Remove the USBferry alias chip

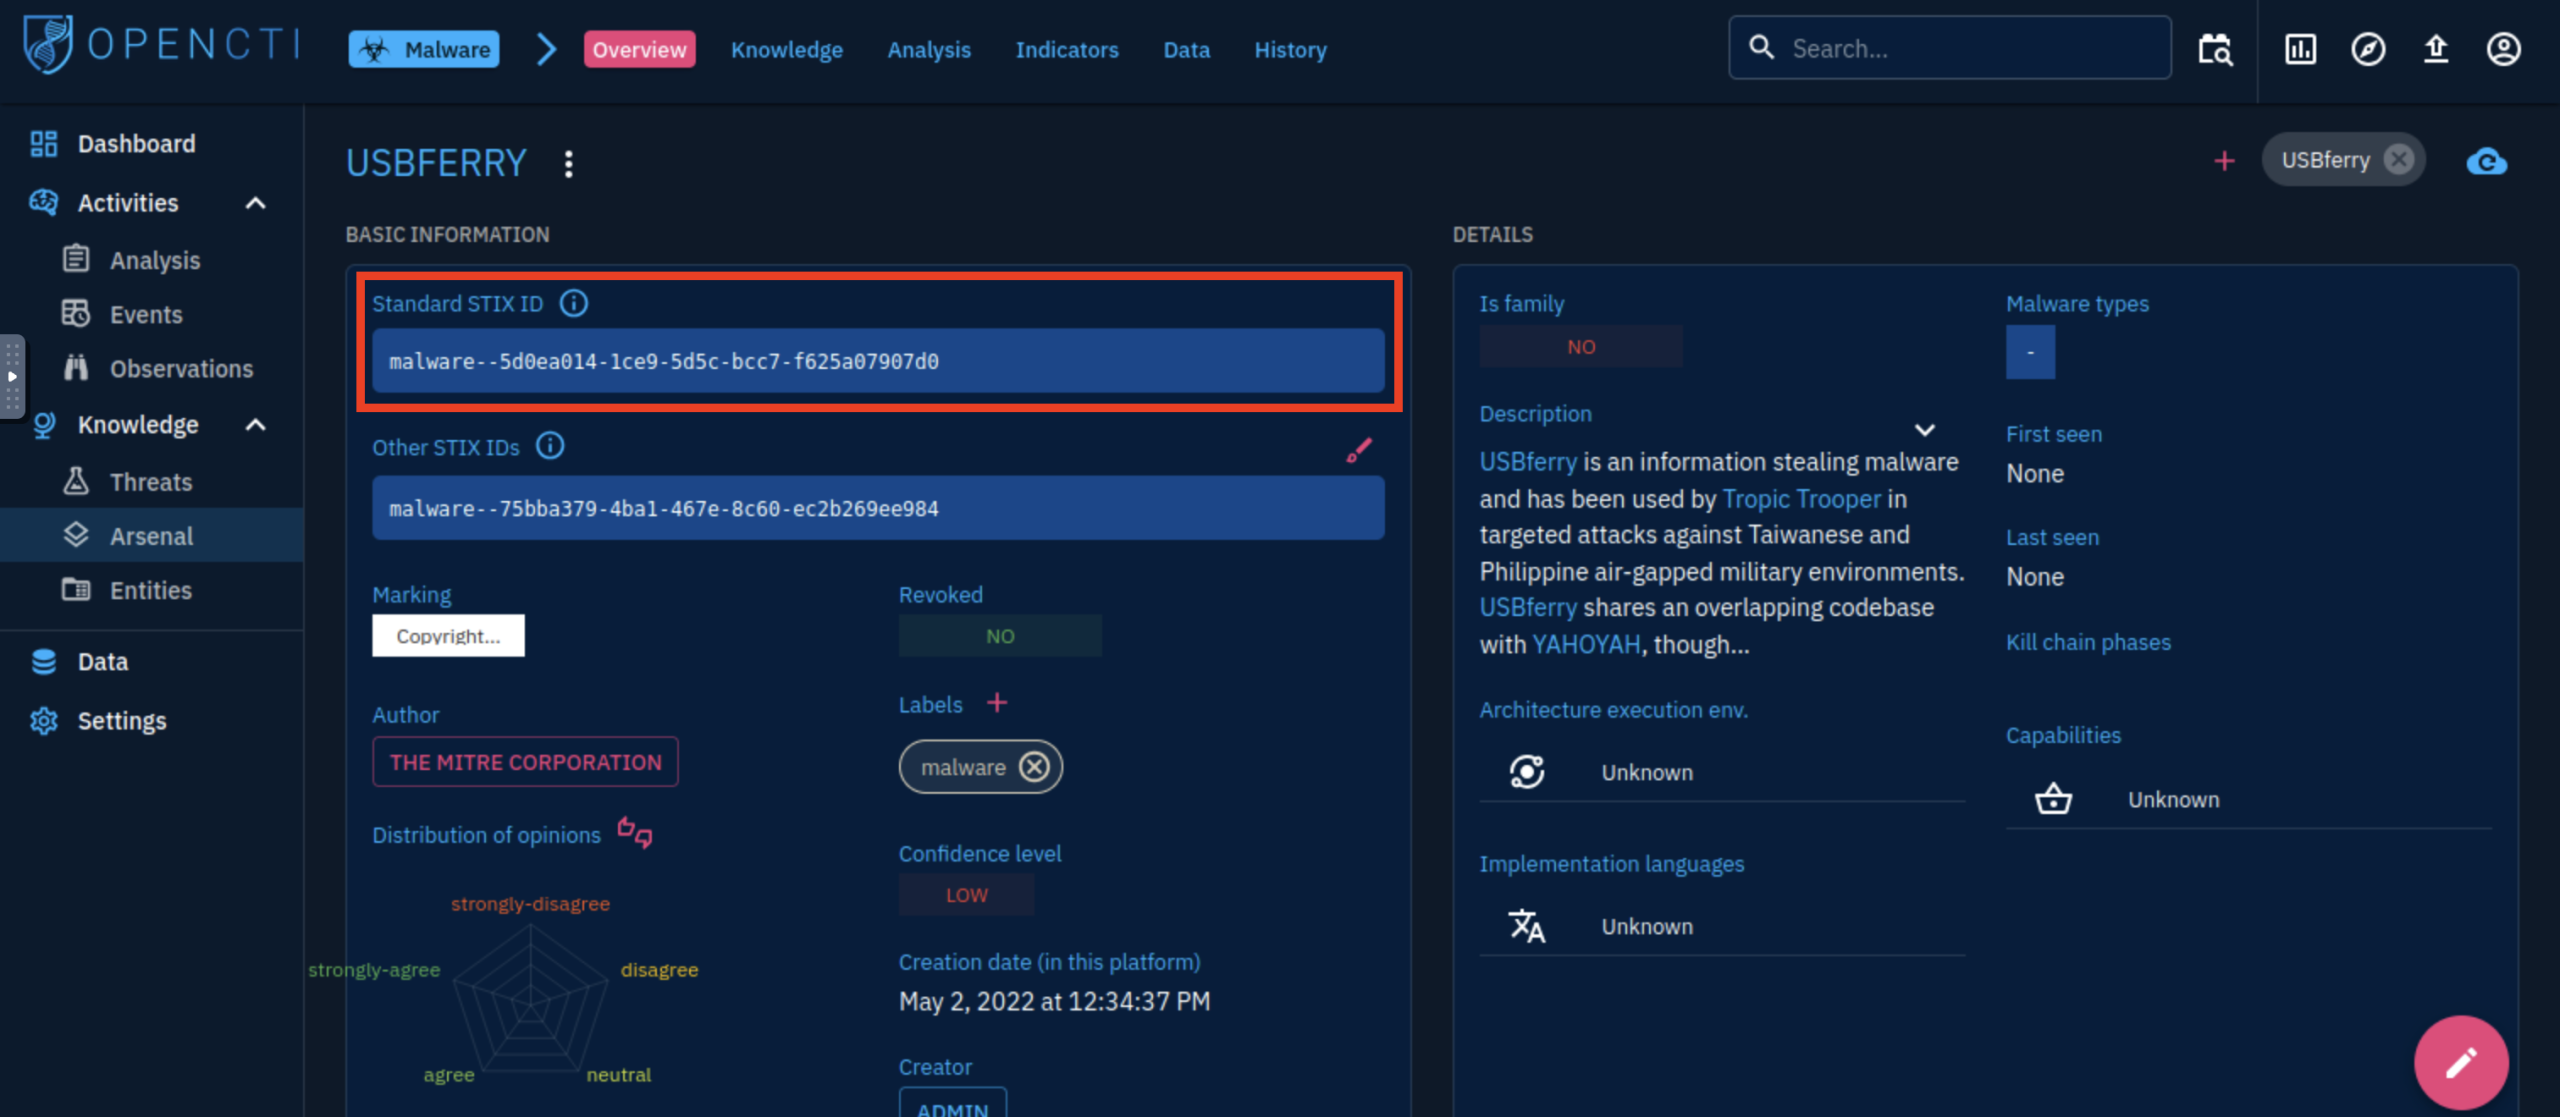tap(2398, 160)
